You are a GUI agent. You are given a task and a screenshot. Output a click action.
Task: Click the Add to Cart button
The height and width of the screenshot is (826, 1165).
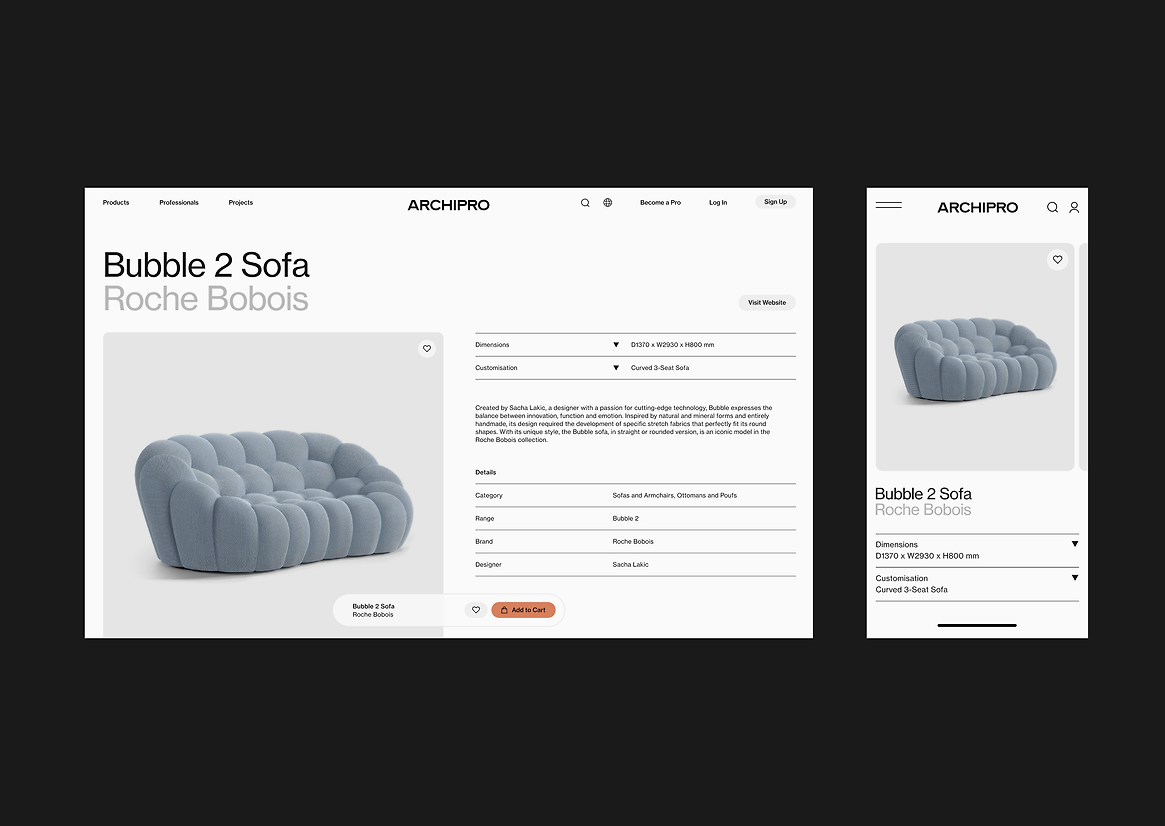(523, 610)
